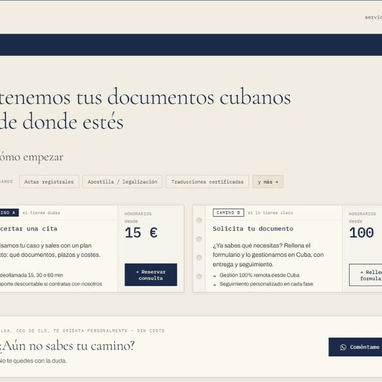382x382 pixels.
Task: Click the 'Concertar una cita' card title
Action: tap(29, 229)
